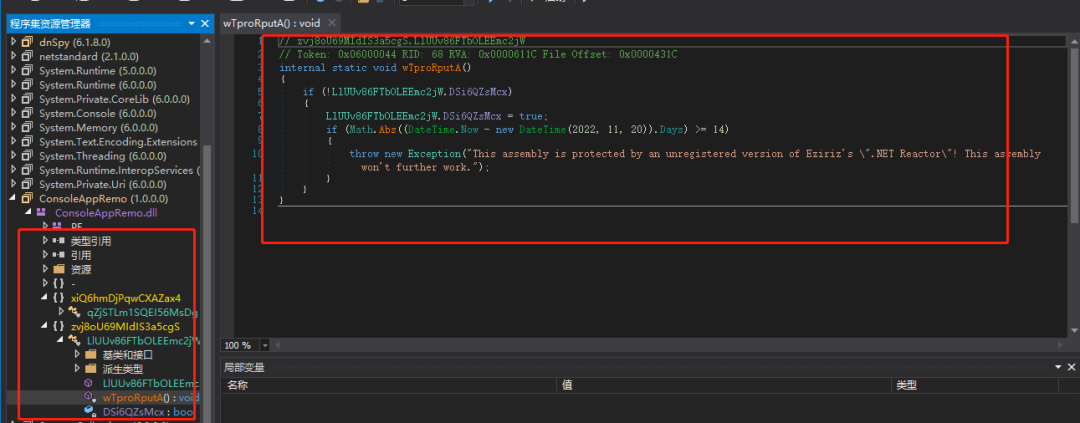
Task: Click the 基类和接口 folder icon
Action: 90,355
